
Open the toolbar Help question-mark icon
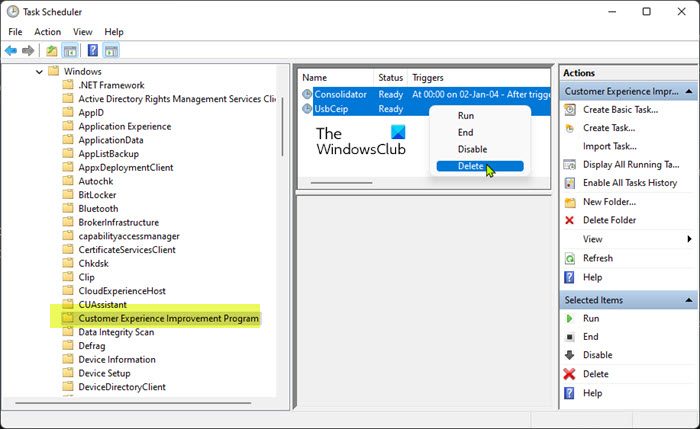pyautogui.click(x=92, y=50)
